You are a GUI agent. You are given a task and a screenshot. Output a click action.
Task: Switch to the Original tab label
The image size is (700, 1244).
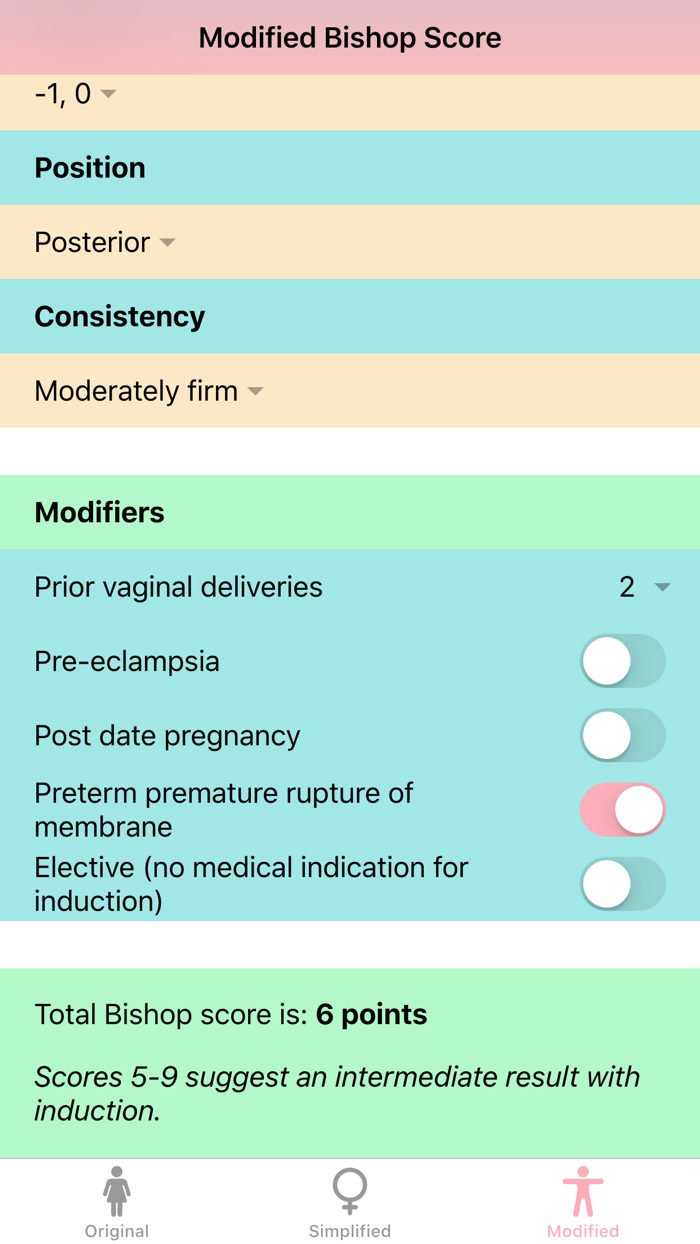pyautogui.click(x=117, y=1231)
